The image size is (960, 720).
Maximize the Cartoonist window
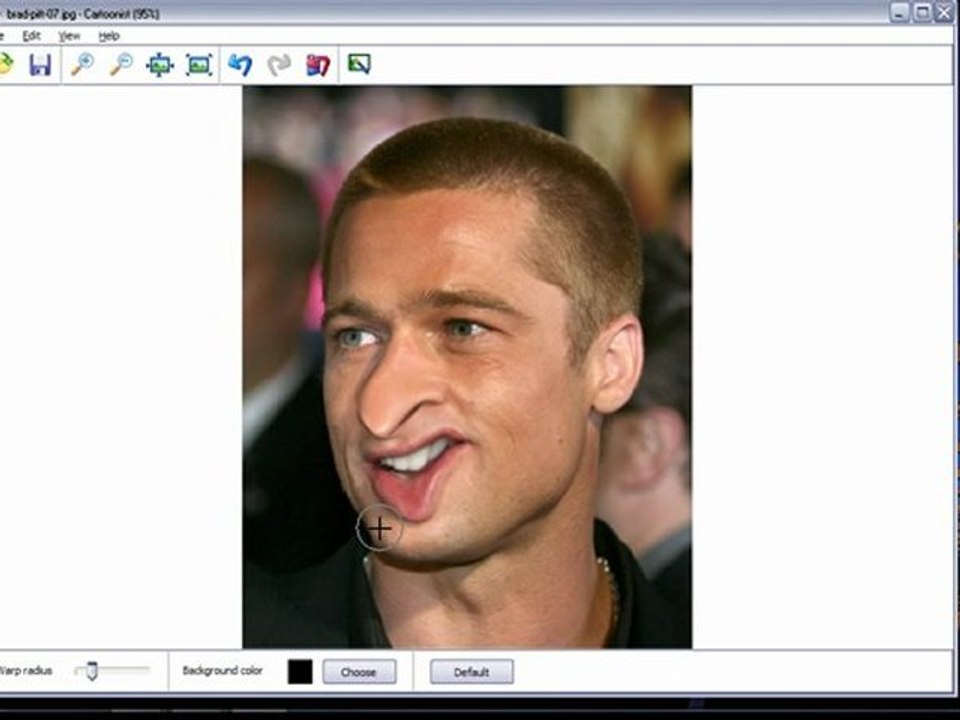(922, 12)
